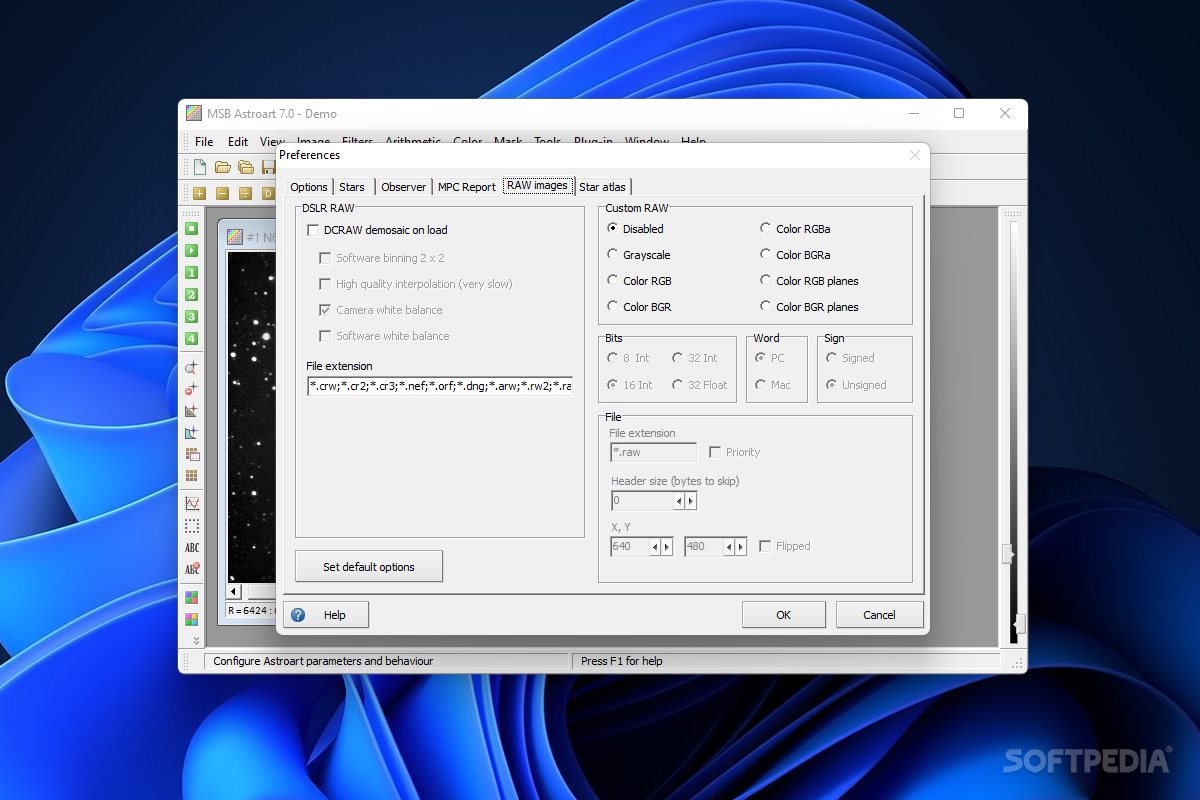Choose Color RGBa radio option

tap(766, 229)
